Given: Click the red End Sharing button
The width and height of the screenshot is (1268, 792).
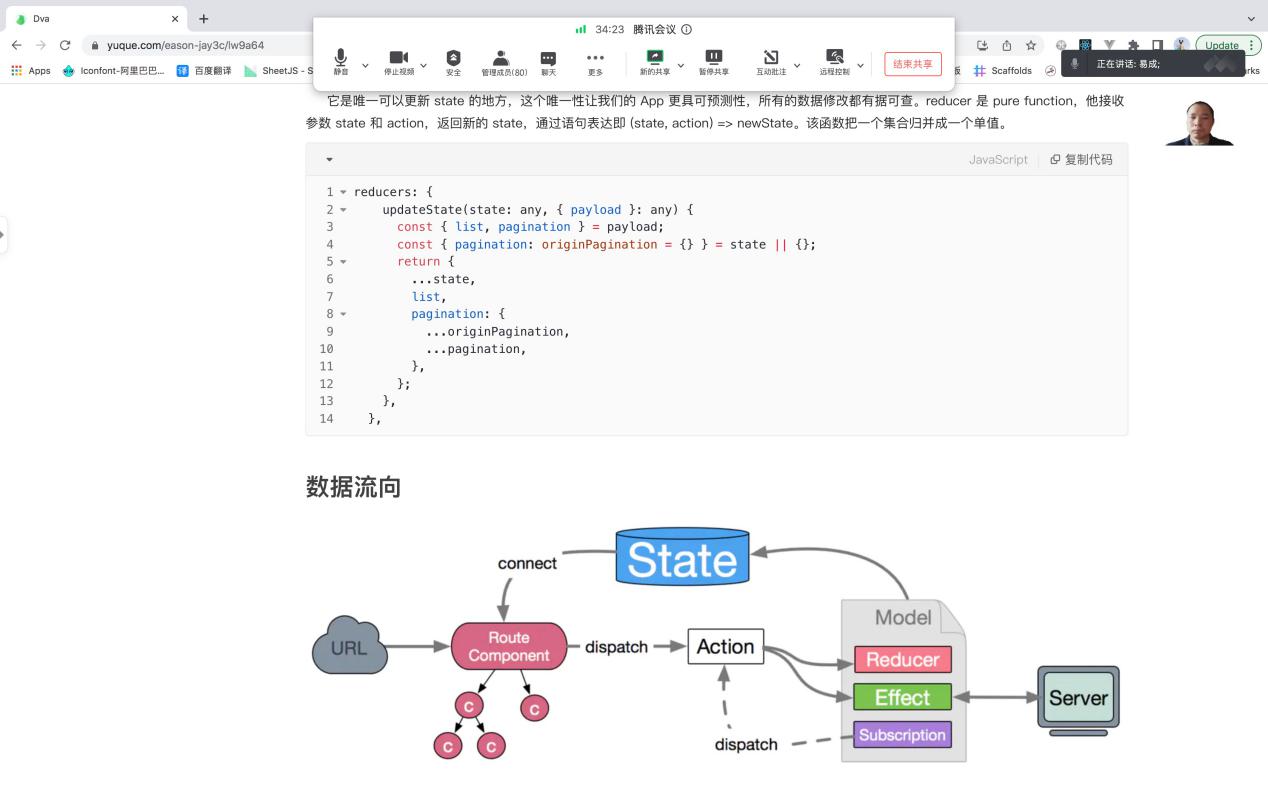Looking at the screenshot, I should point(912,64).
